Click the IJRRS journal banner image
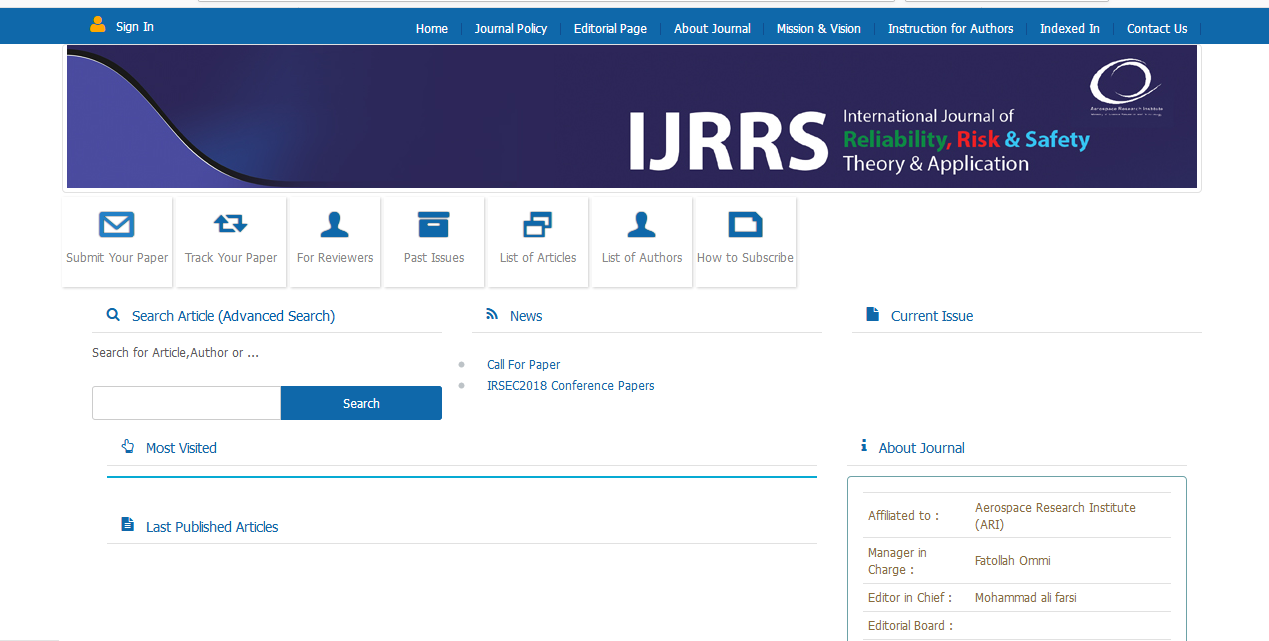 632,117
